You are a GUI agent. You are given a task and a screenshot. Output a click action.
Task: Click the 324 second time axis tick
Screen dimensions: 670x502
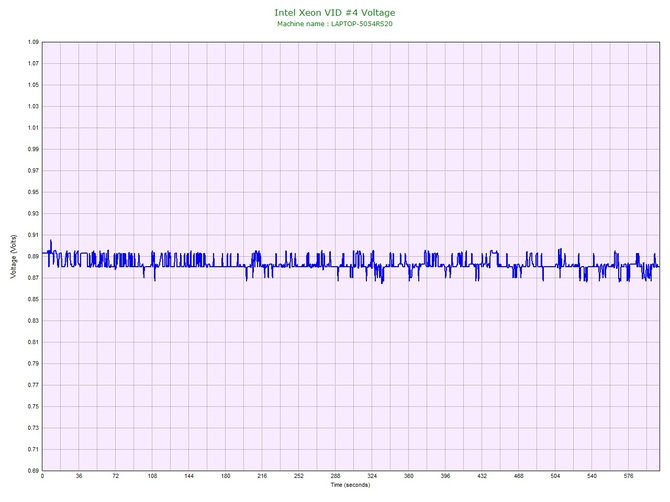[x=372, y=477]
